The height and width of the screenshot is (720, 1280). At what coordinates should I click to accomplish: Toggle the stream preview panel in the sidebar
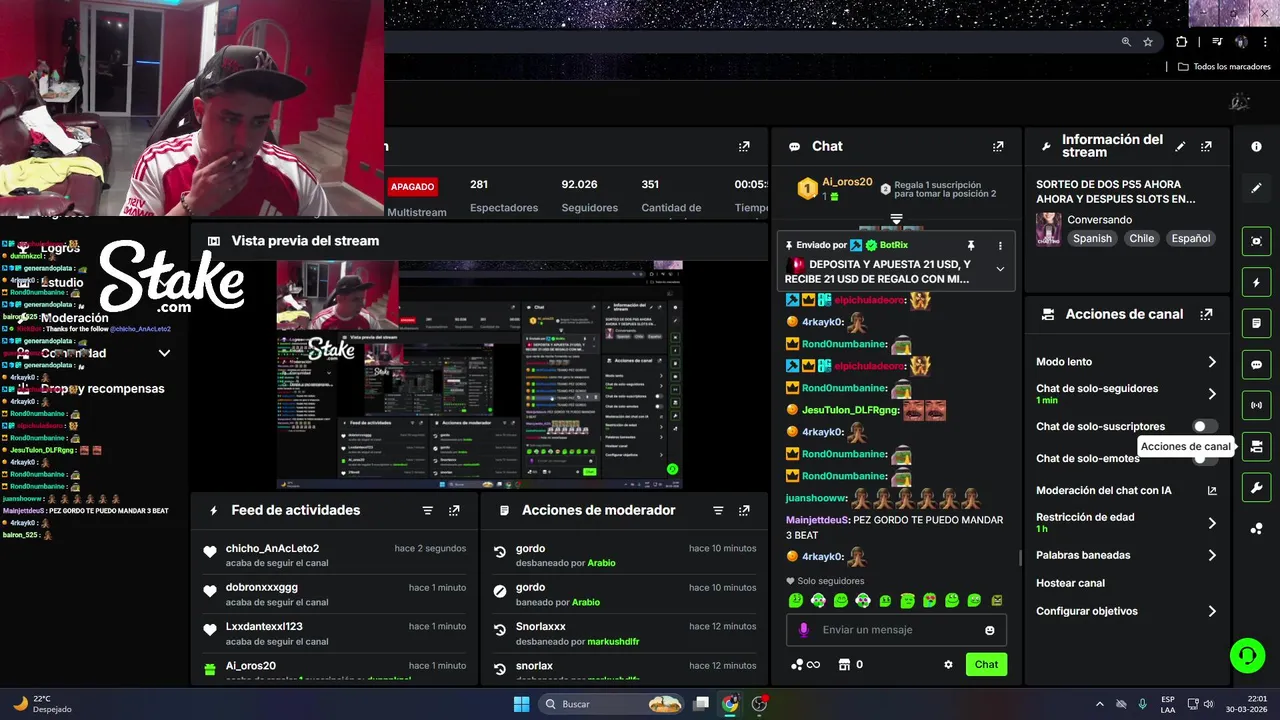point(1257,241)
